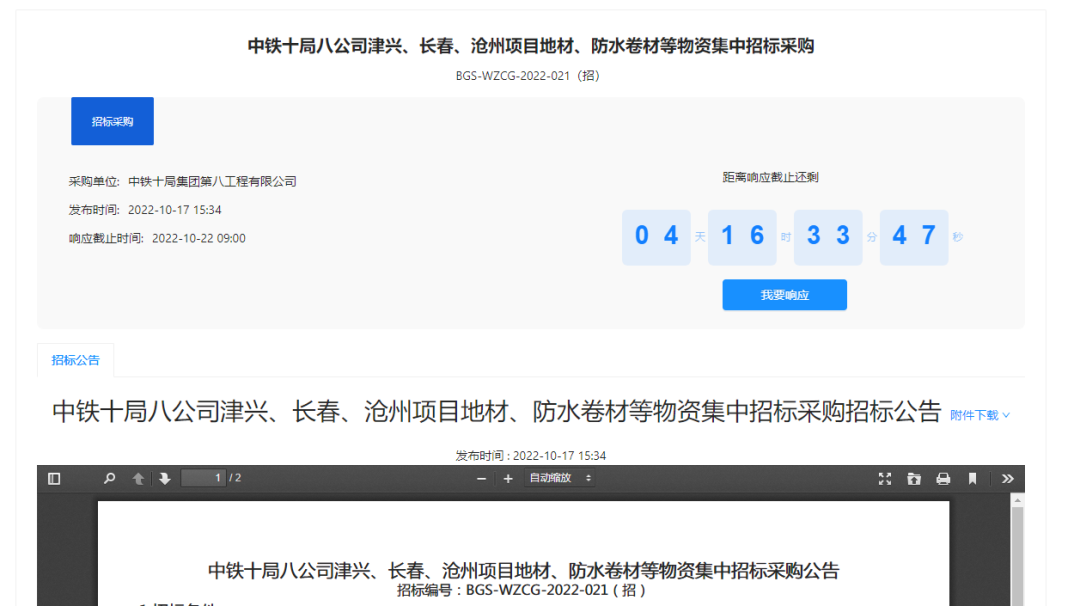Click the PDF page number field
The image size is (1080, 606).
203,478
